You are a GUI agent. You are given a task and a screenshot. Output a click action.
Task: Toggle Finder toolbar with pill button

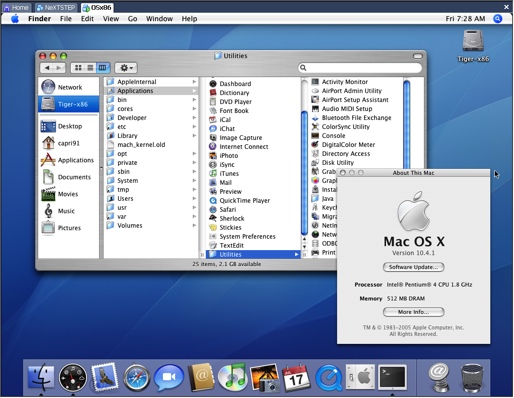(x=418, y=56)
